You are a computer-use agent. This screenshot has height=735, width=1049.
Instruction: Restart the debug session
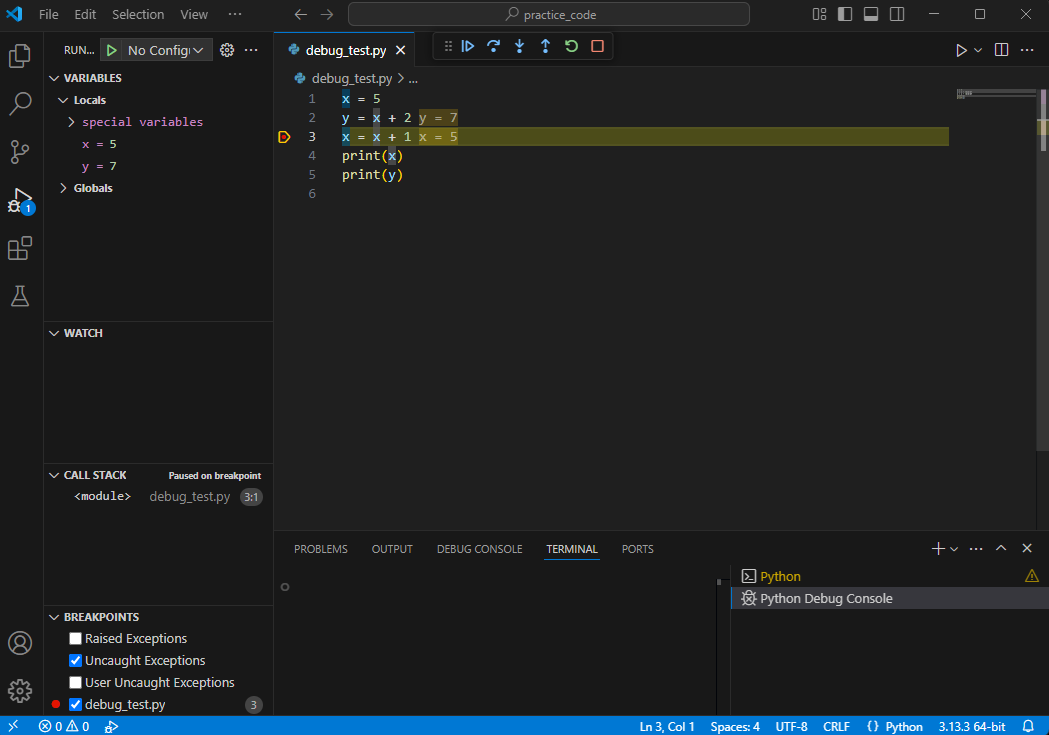[571, 46]
